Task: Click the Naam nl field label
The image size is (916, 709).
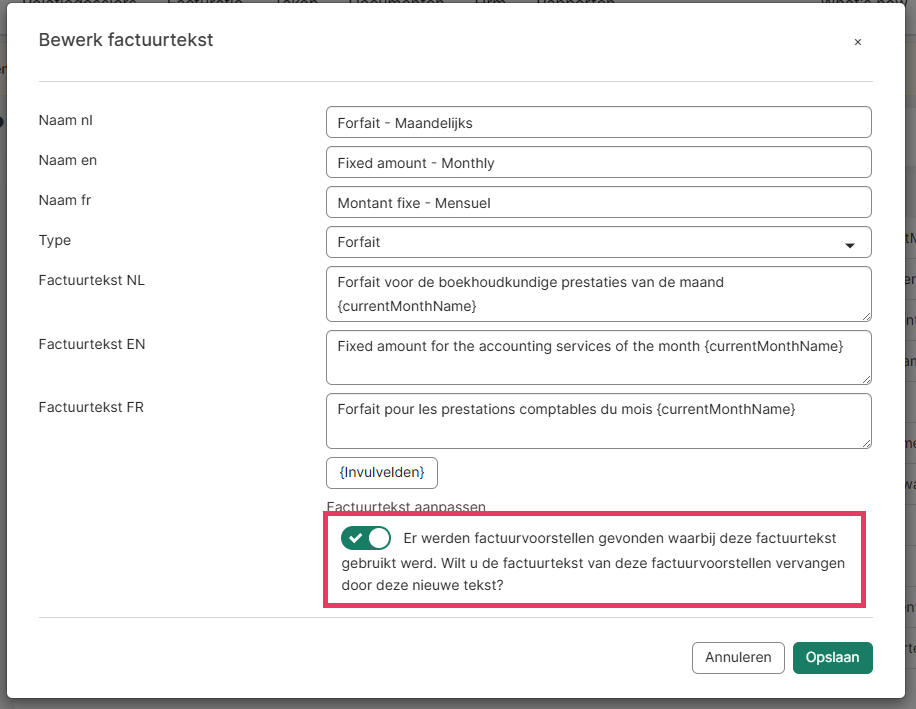Action: 66,120
